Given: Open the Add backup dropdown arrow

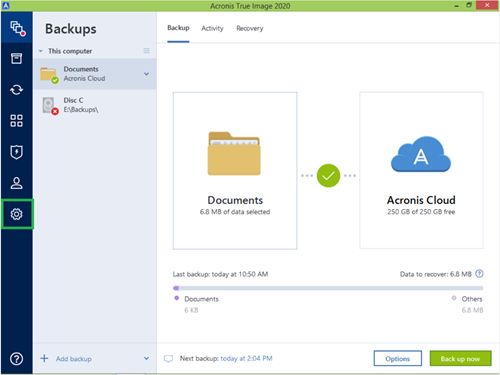Looking at the screenshot, I should point(146,358).
